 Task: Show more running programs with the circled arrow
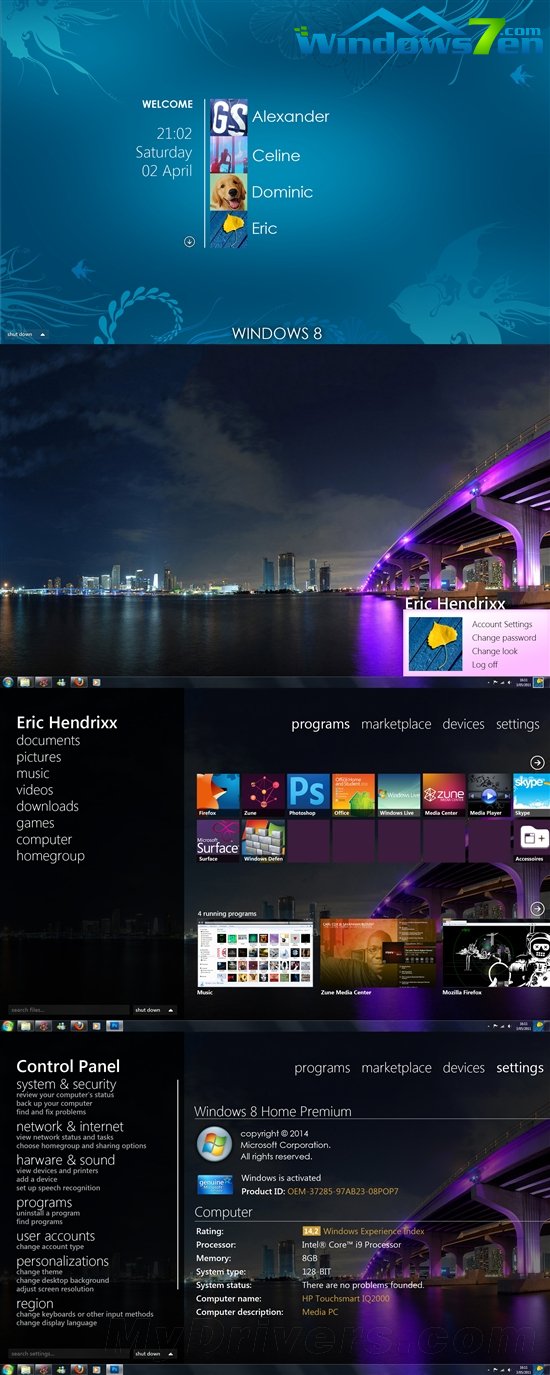coord(537,909)
